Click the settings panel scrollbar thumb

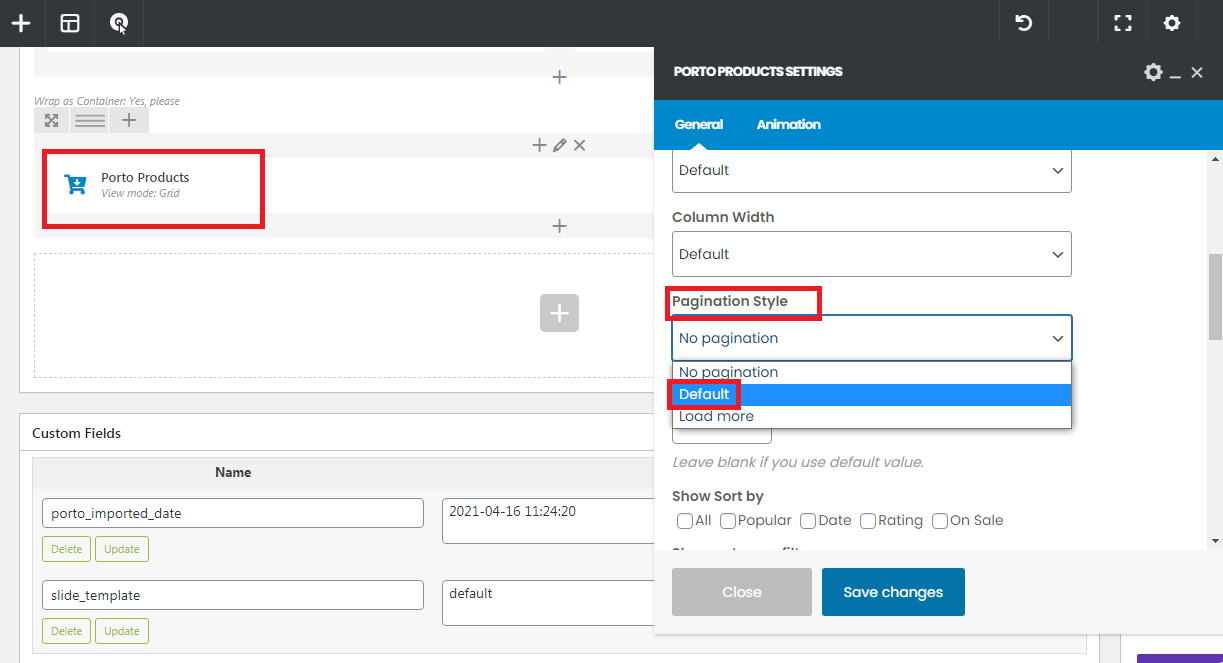click(x=1215, y=297)
